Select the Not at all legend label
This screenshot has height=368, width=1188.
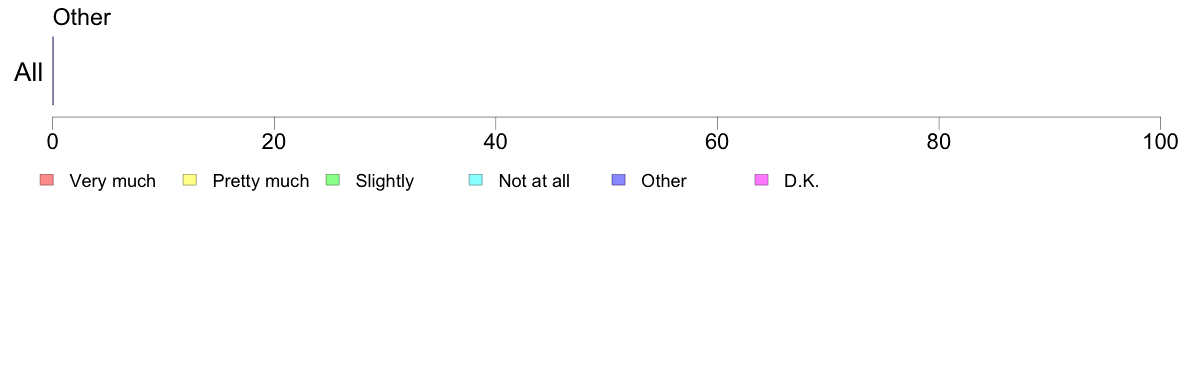click(534, 181)
